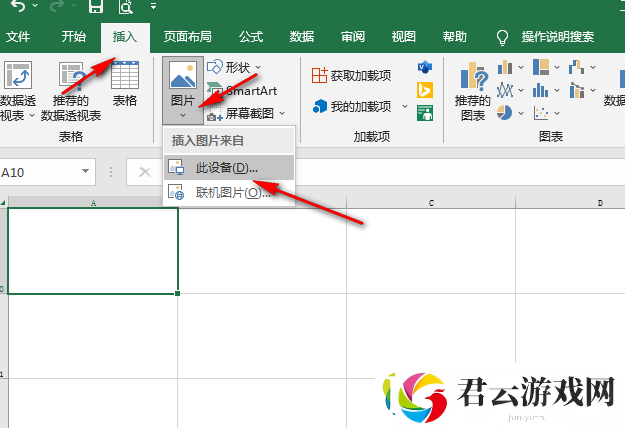Image resolution: width=625 pixels, height=428 pixels.
Task: Open the 文件 tab
Action: (x=18, y=37)
